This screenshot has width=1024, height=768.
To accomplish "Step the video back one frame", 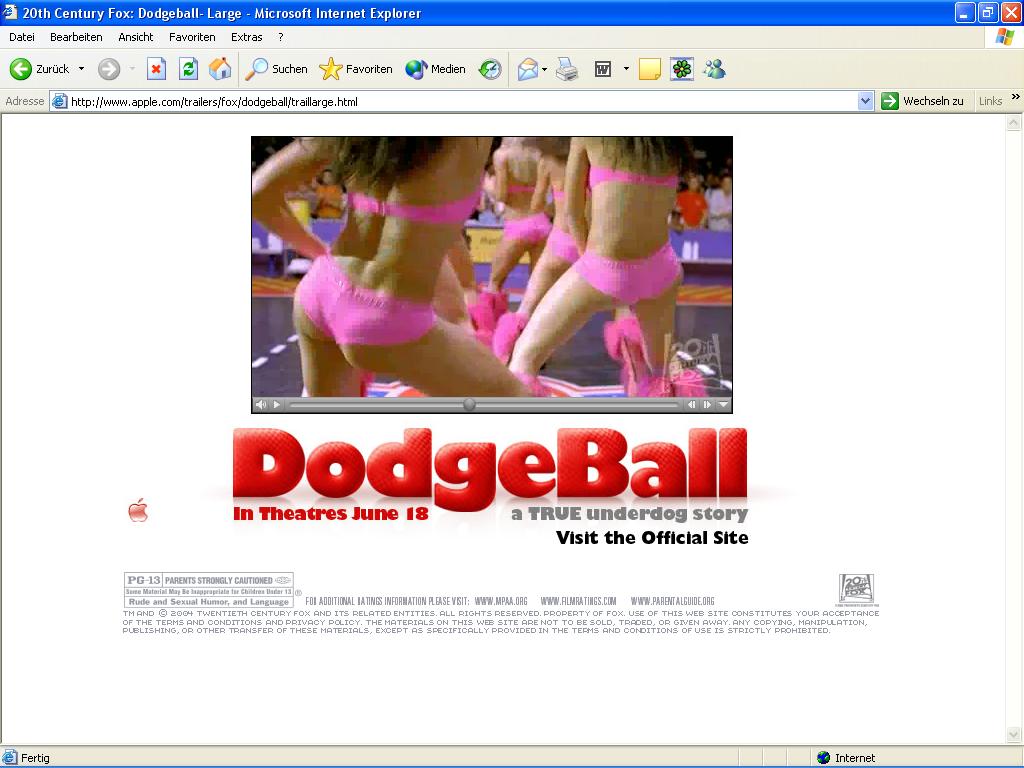I will coord(691,405).
